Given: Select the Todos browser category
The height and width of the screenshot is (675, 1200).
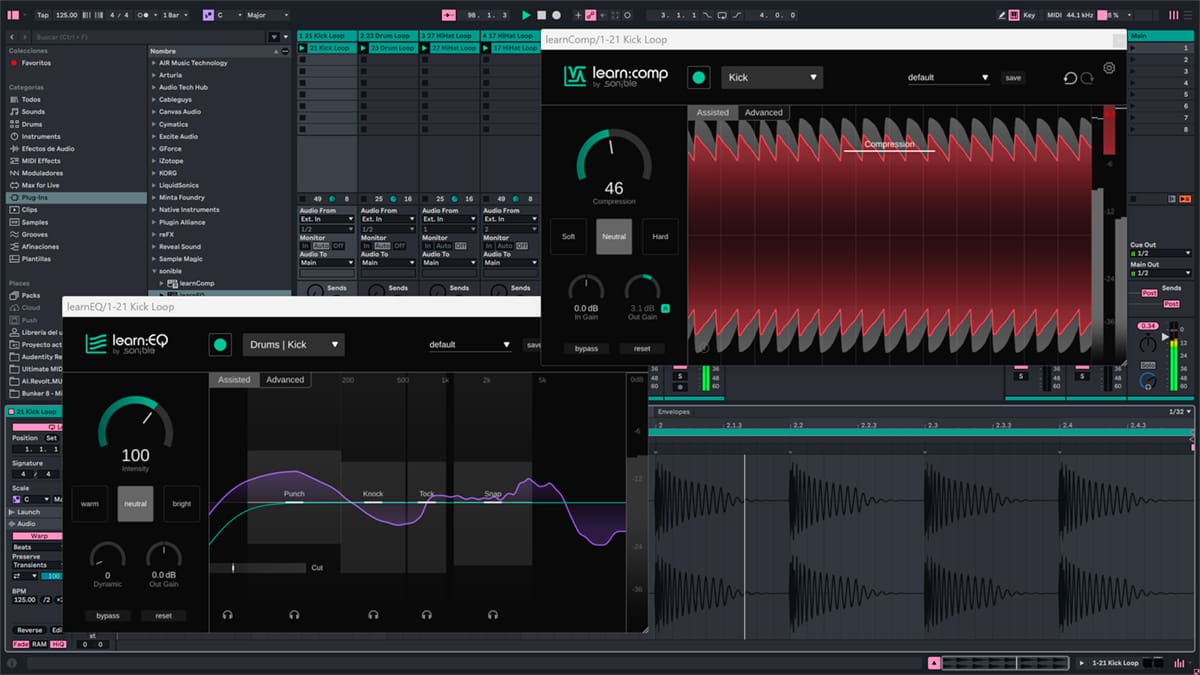Looking at the screenshot, I should click(x=31, y=100).
